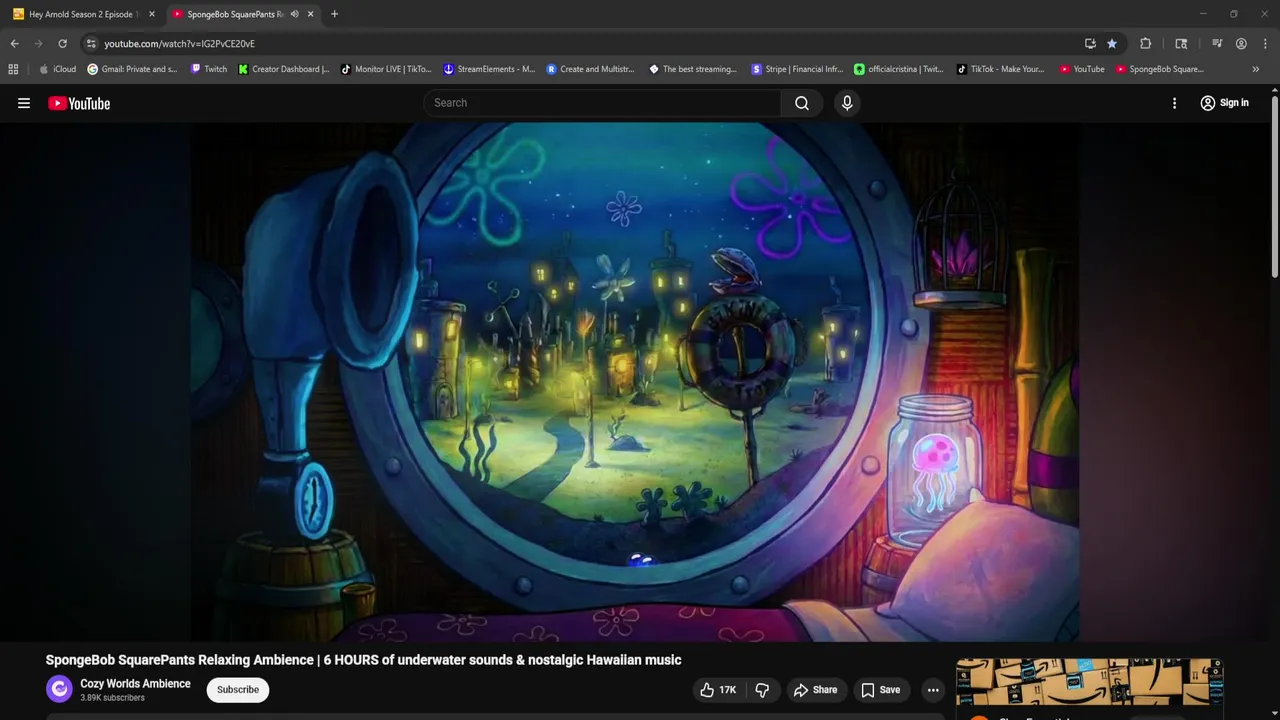Open the apps grid in bookmarks bar
1280x720 pixels.
pyautogui.click(x=13, y=69)
